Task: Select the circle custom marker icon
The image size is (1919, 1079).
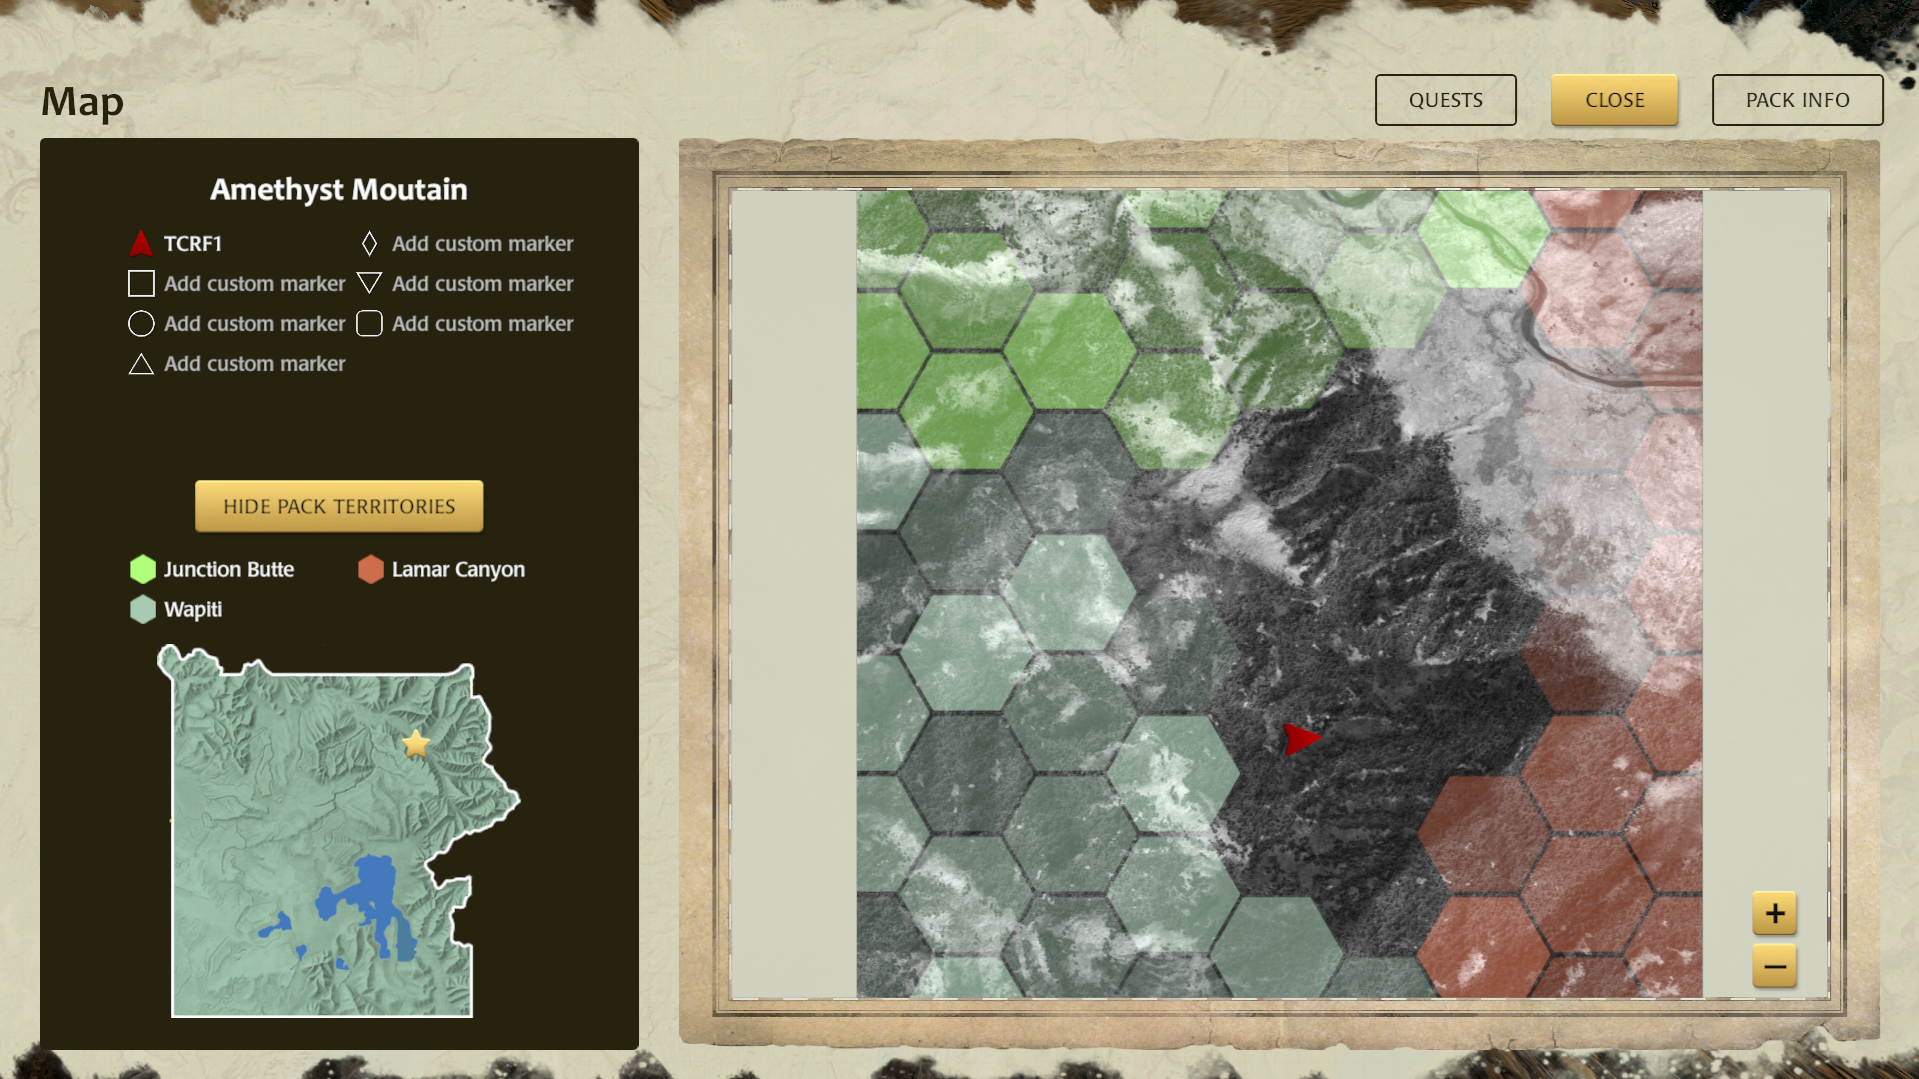Action: [x=141, y=324]
